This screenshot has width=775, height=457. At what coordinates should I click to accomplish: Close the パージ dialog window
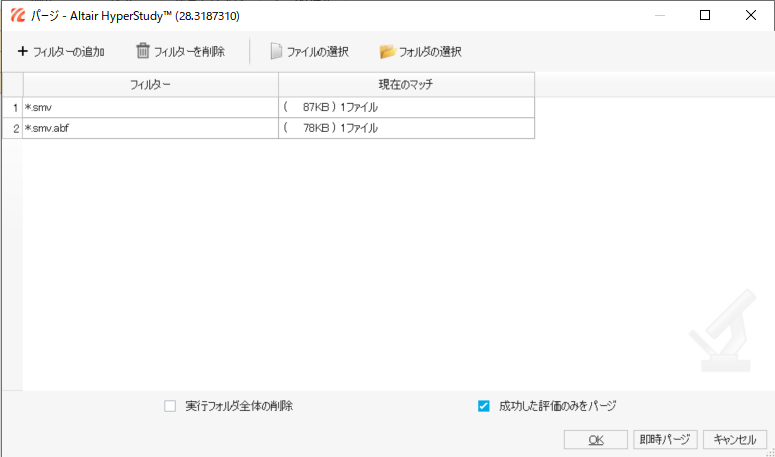point(751,16)
